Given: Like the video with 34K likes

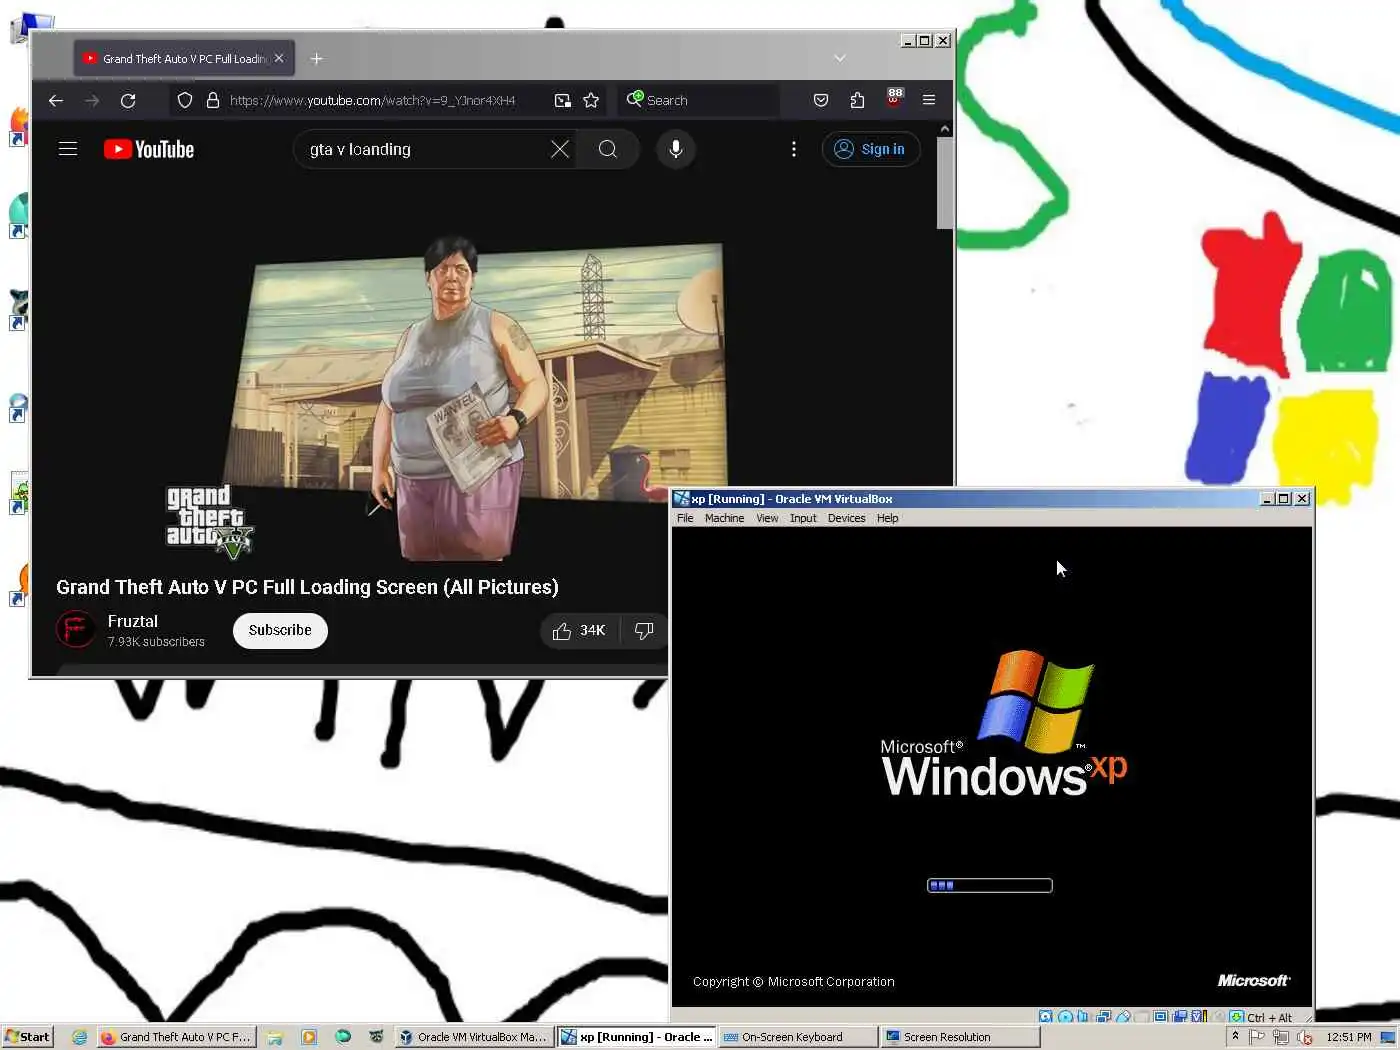Looking at the screenshot, I should [x=580, y=630].
